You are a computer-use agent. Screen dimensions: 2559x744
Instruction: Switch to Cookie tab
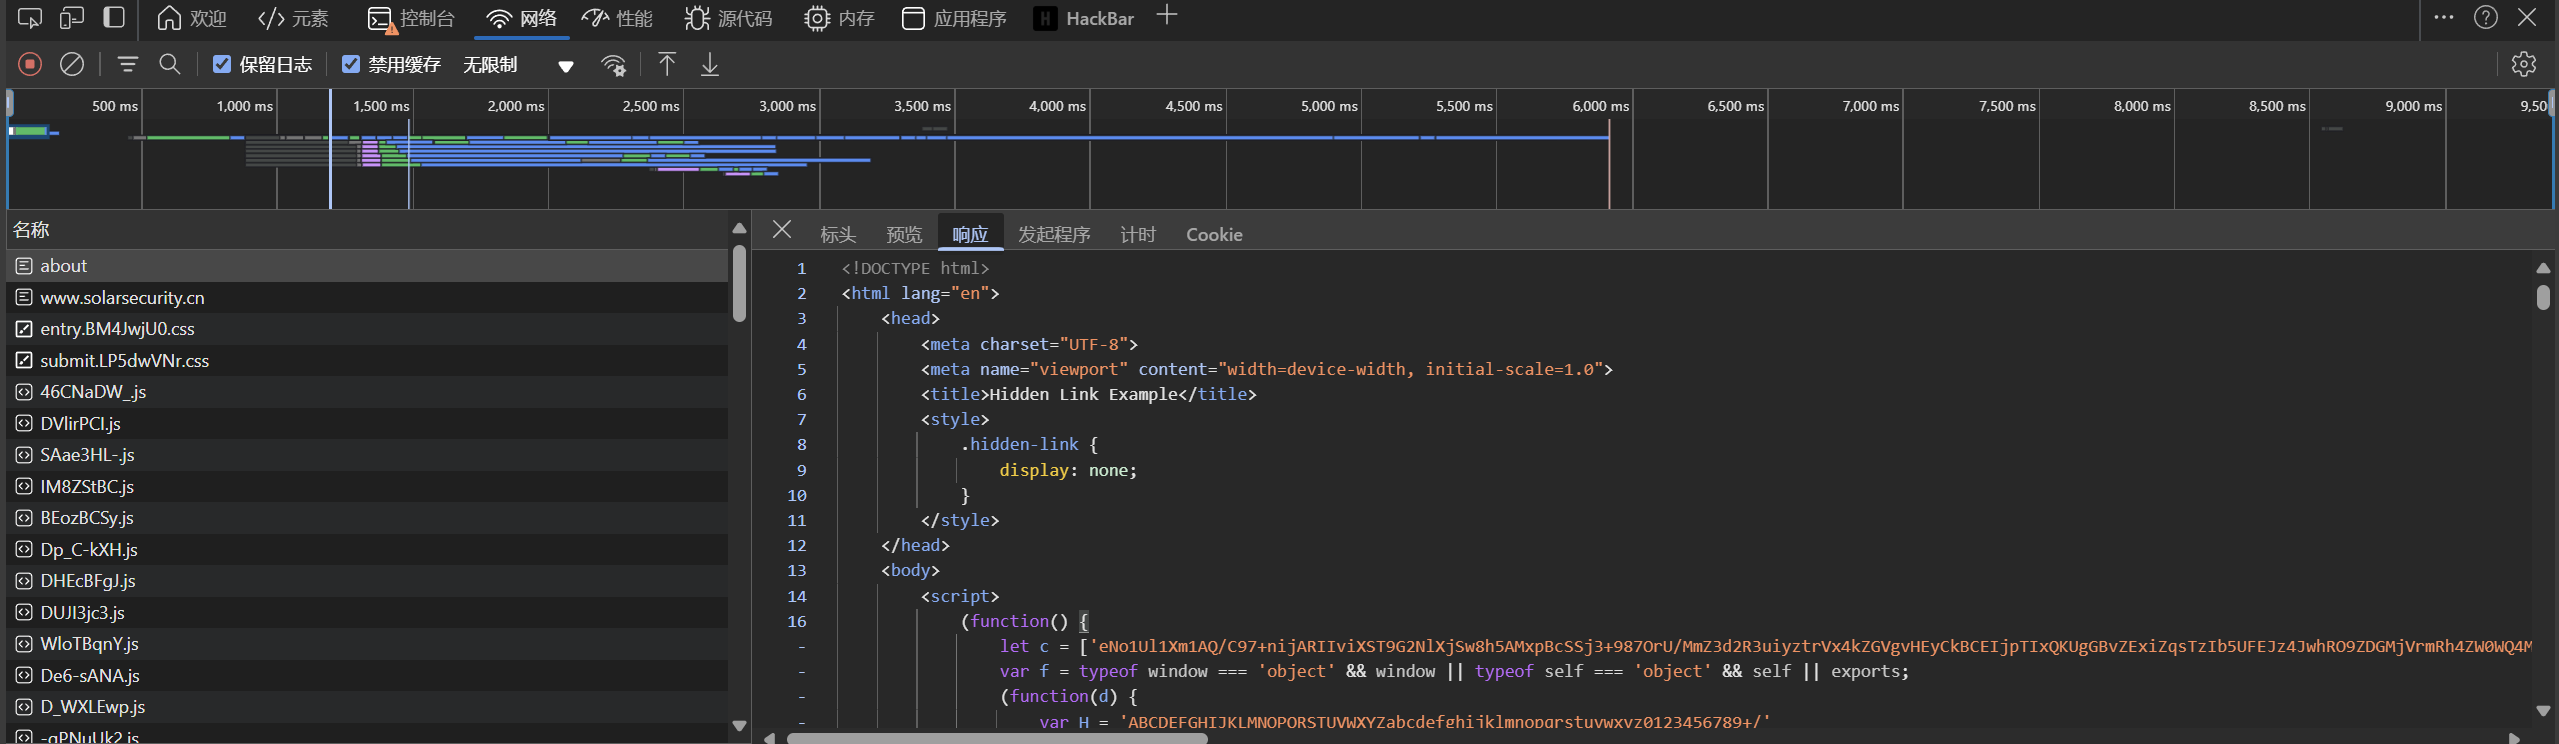point(1214,234)
